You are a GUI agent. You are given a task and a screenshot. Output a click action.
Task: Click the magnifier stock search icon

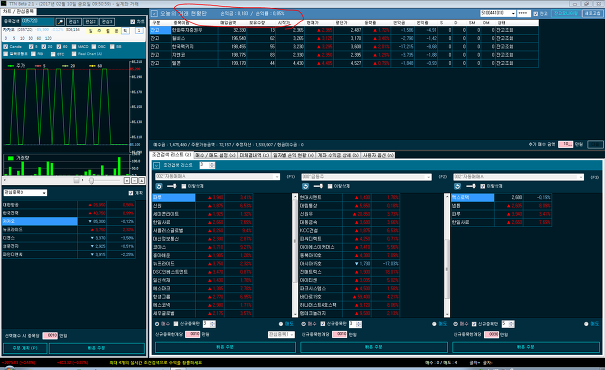60,22
